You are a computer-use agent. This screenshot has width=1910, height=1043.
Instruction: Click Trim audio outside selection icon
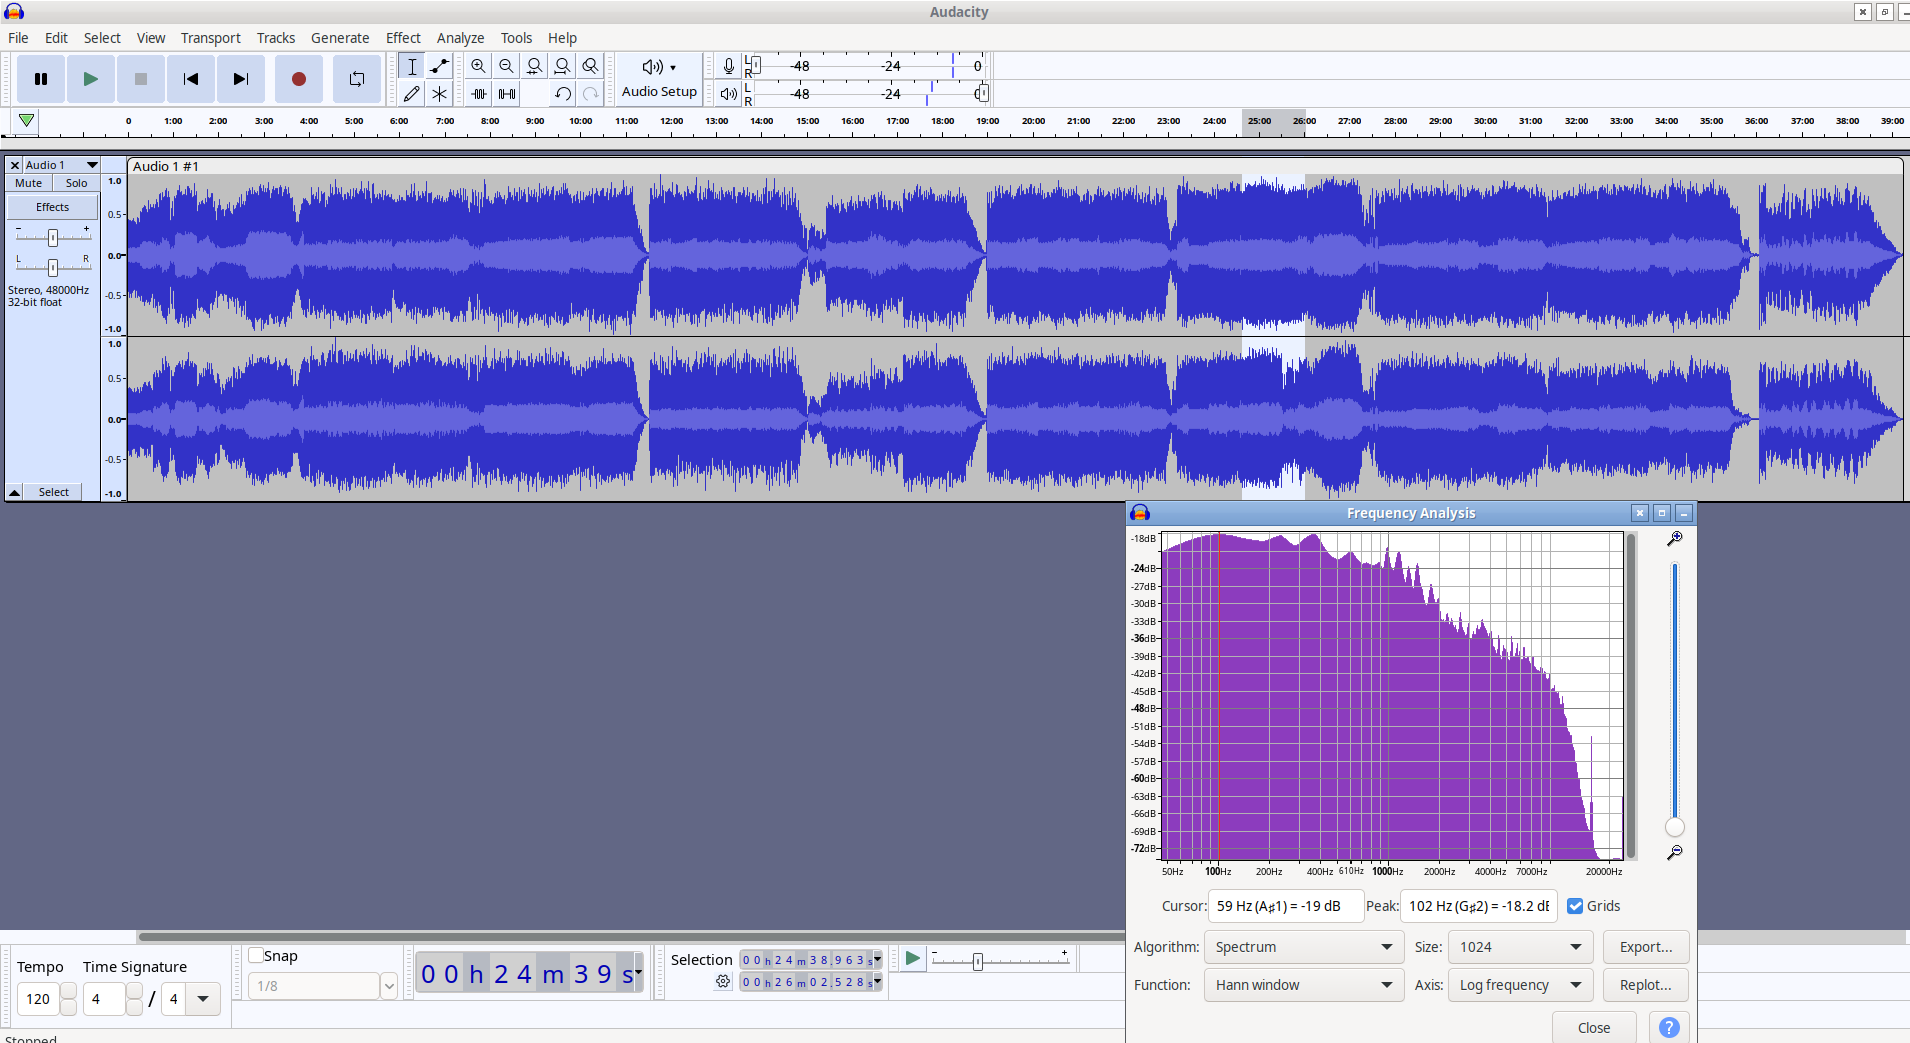[479, 94]
